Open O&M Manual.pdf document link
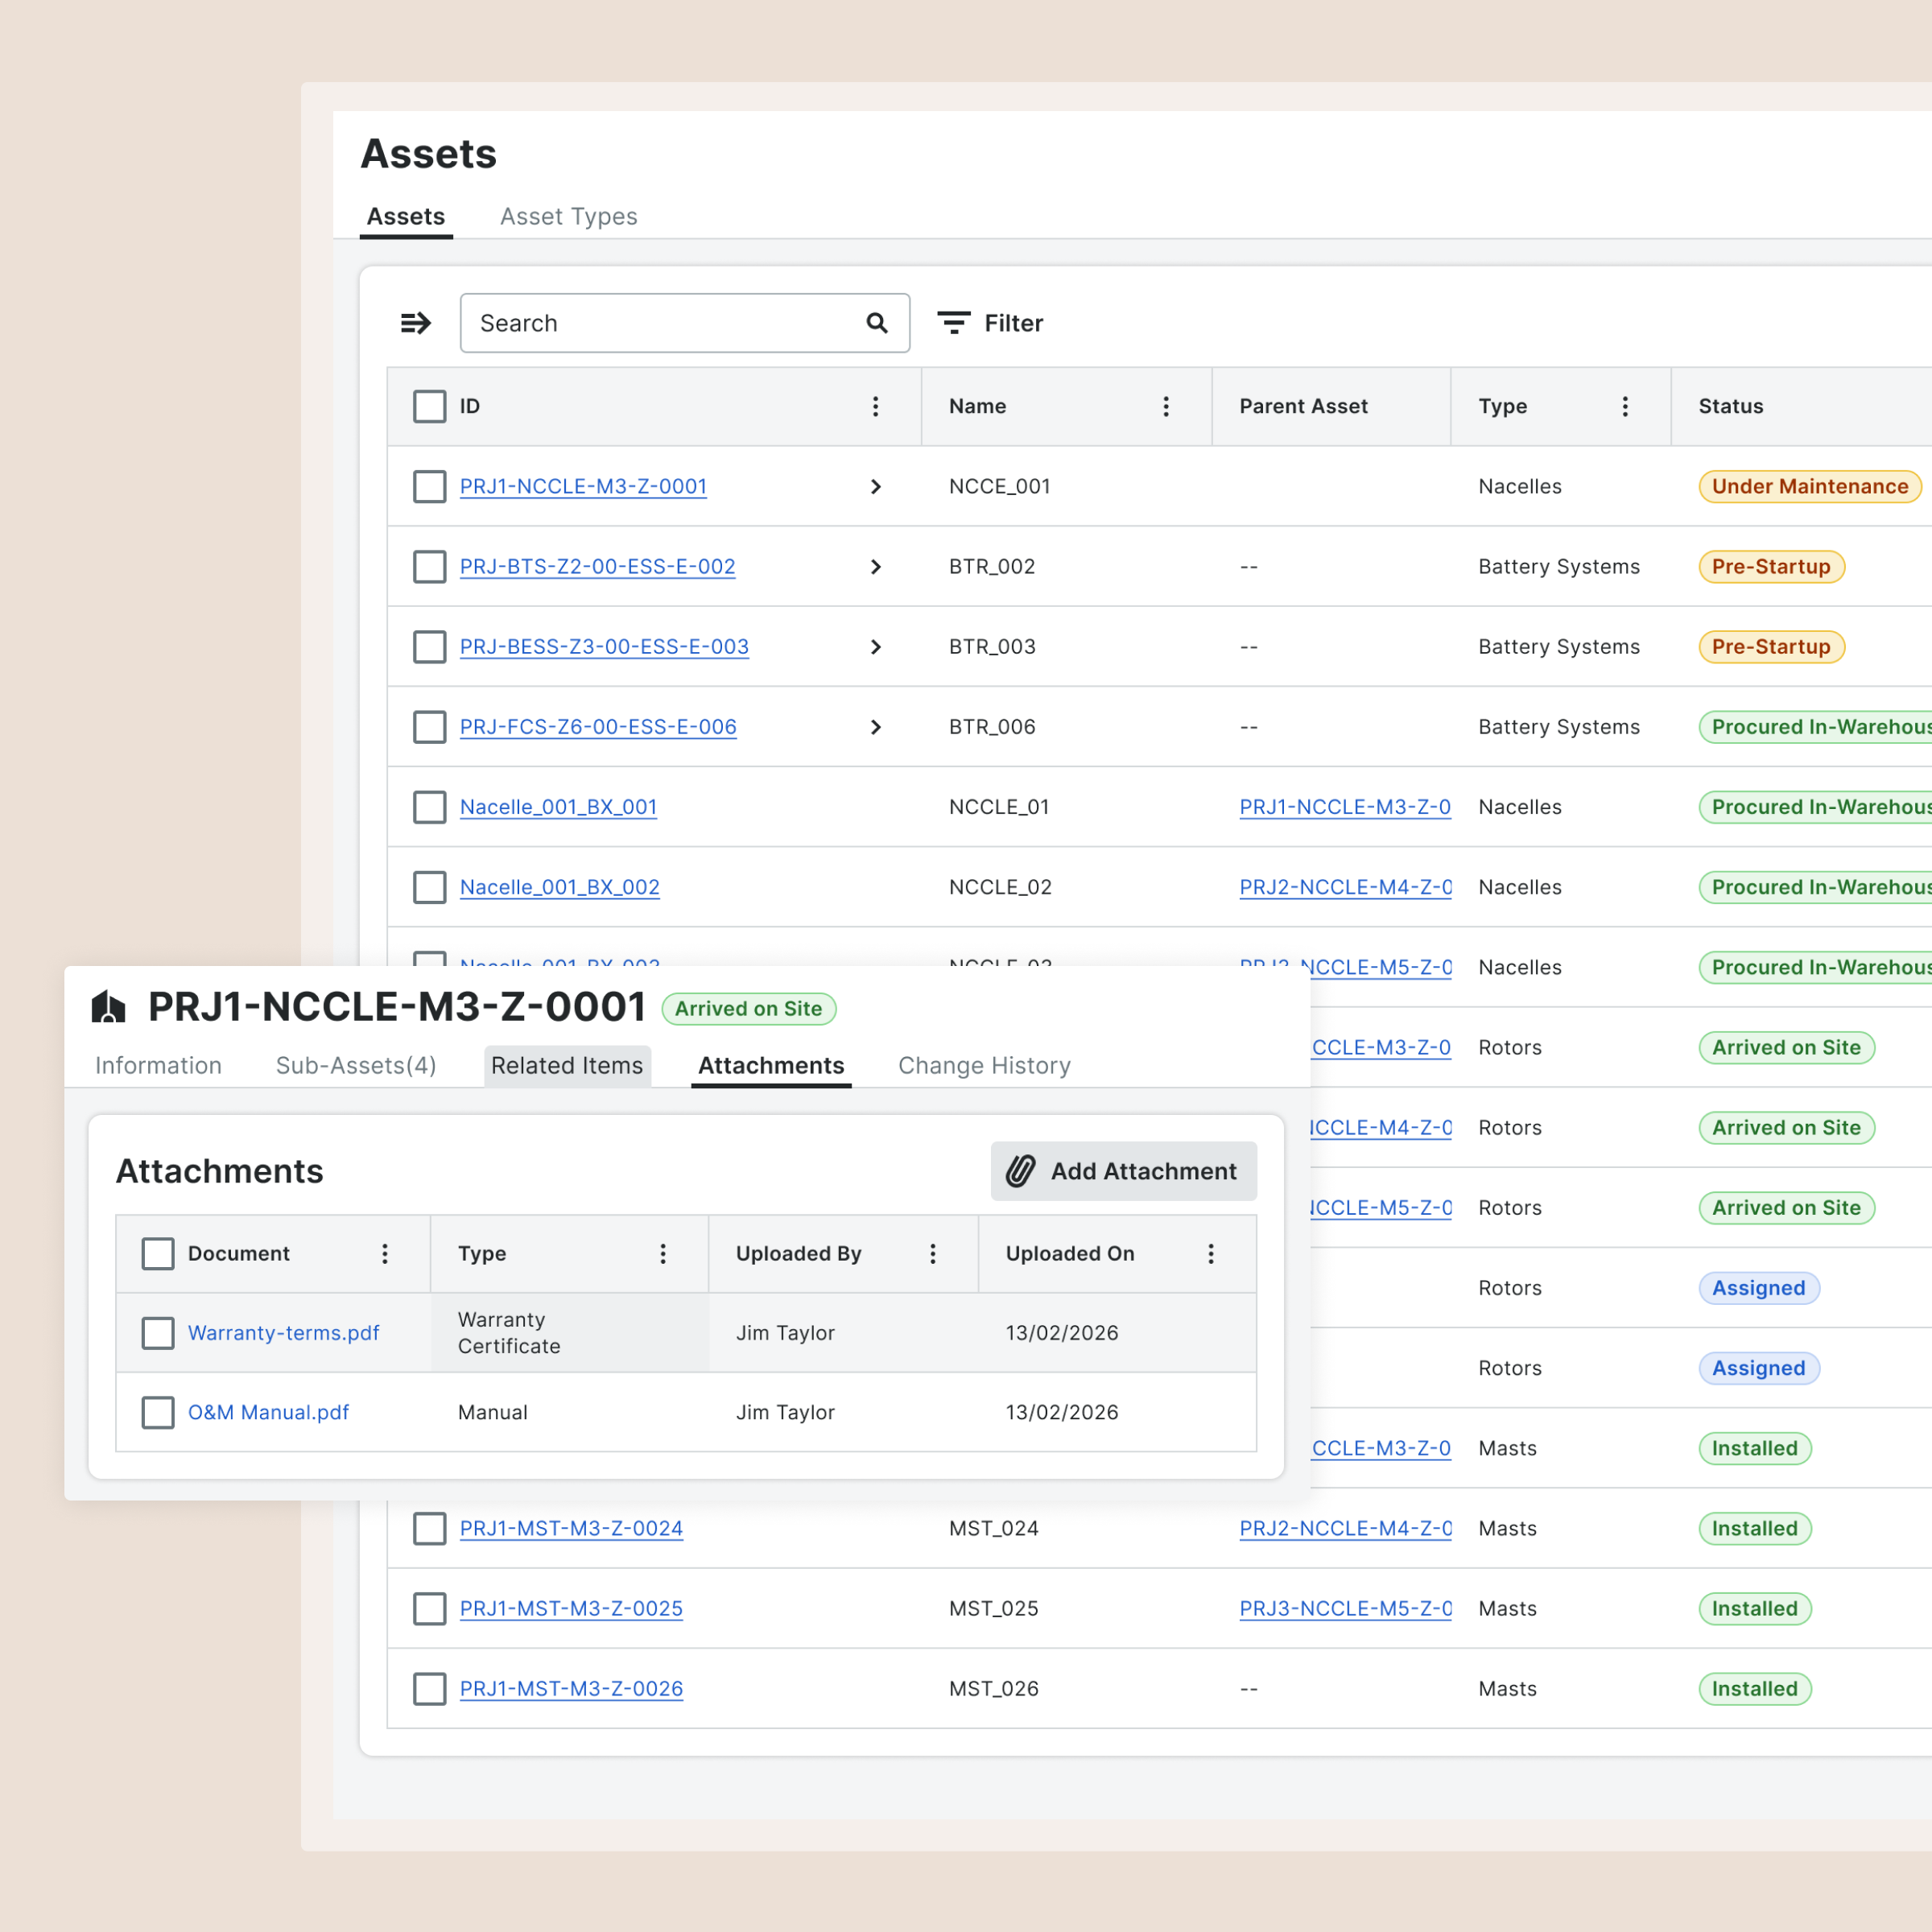Image resolution: width=1932 pixels, height=1932 pixels. click(269, 1413)
